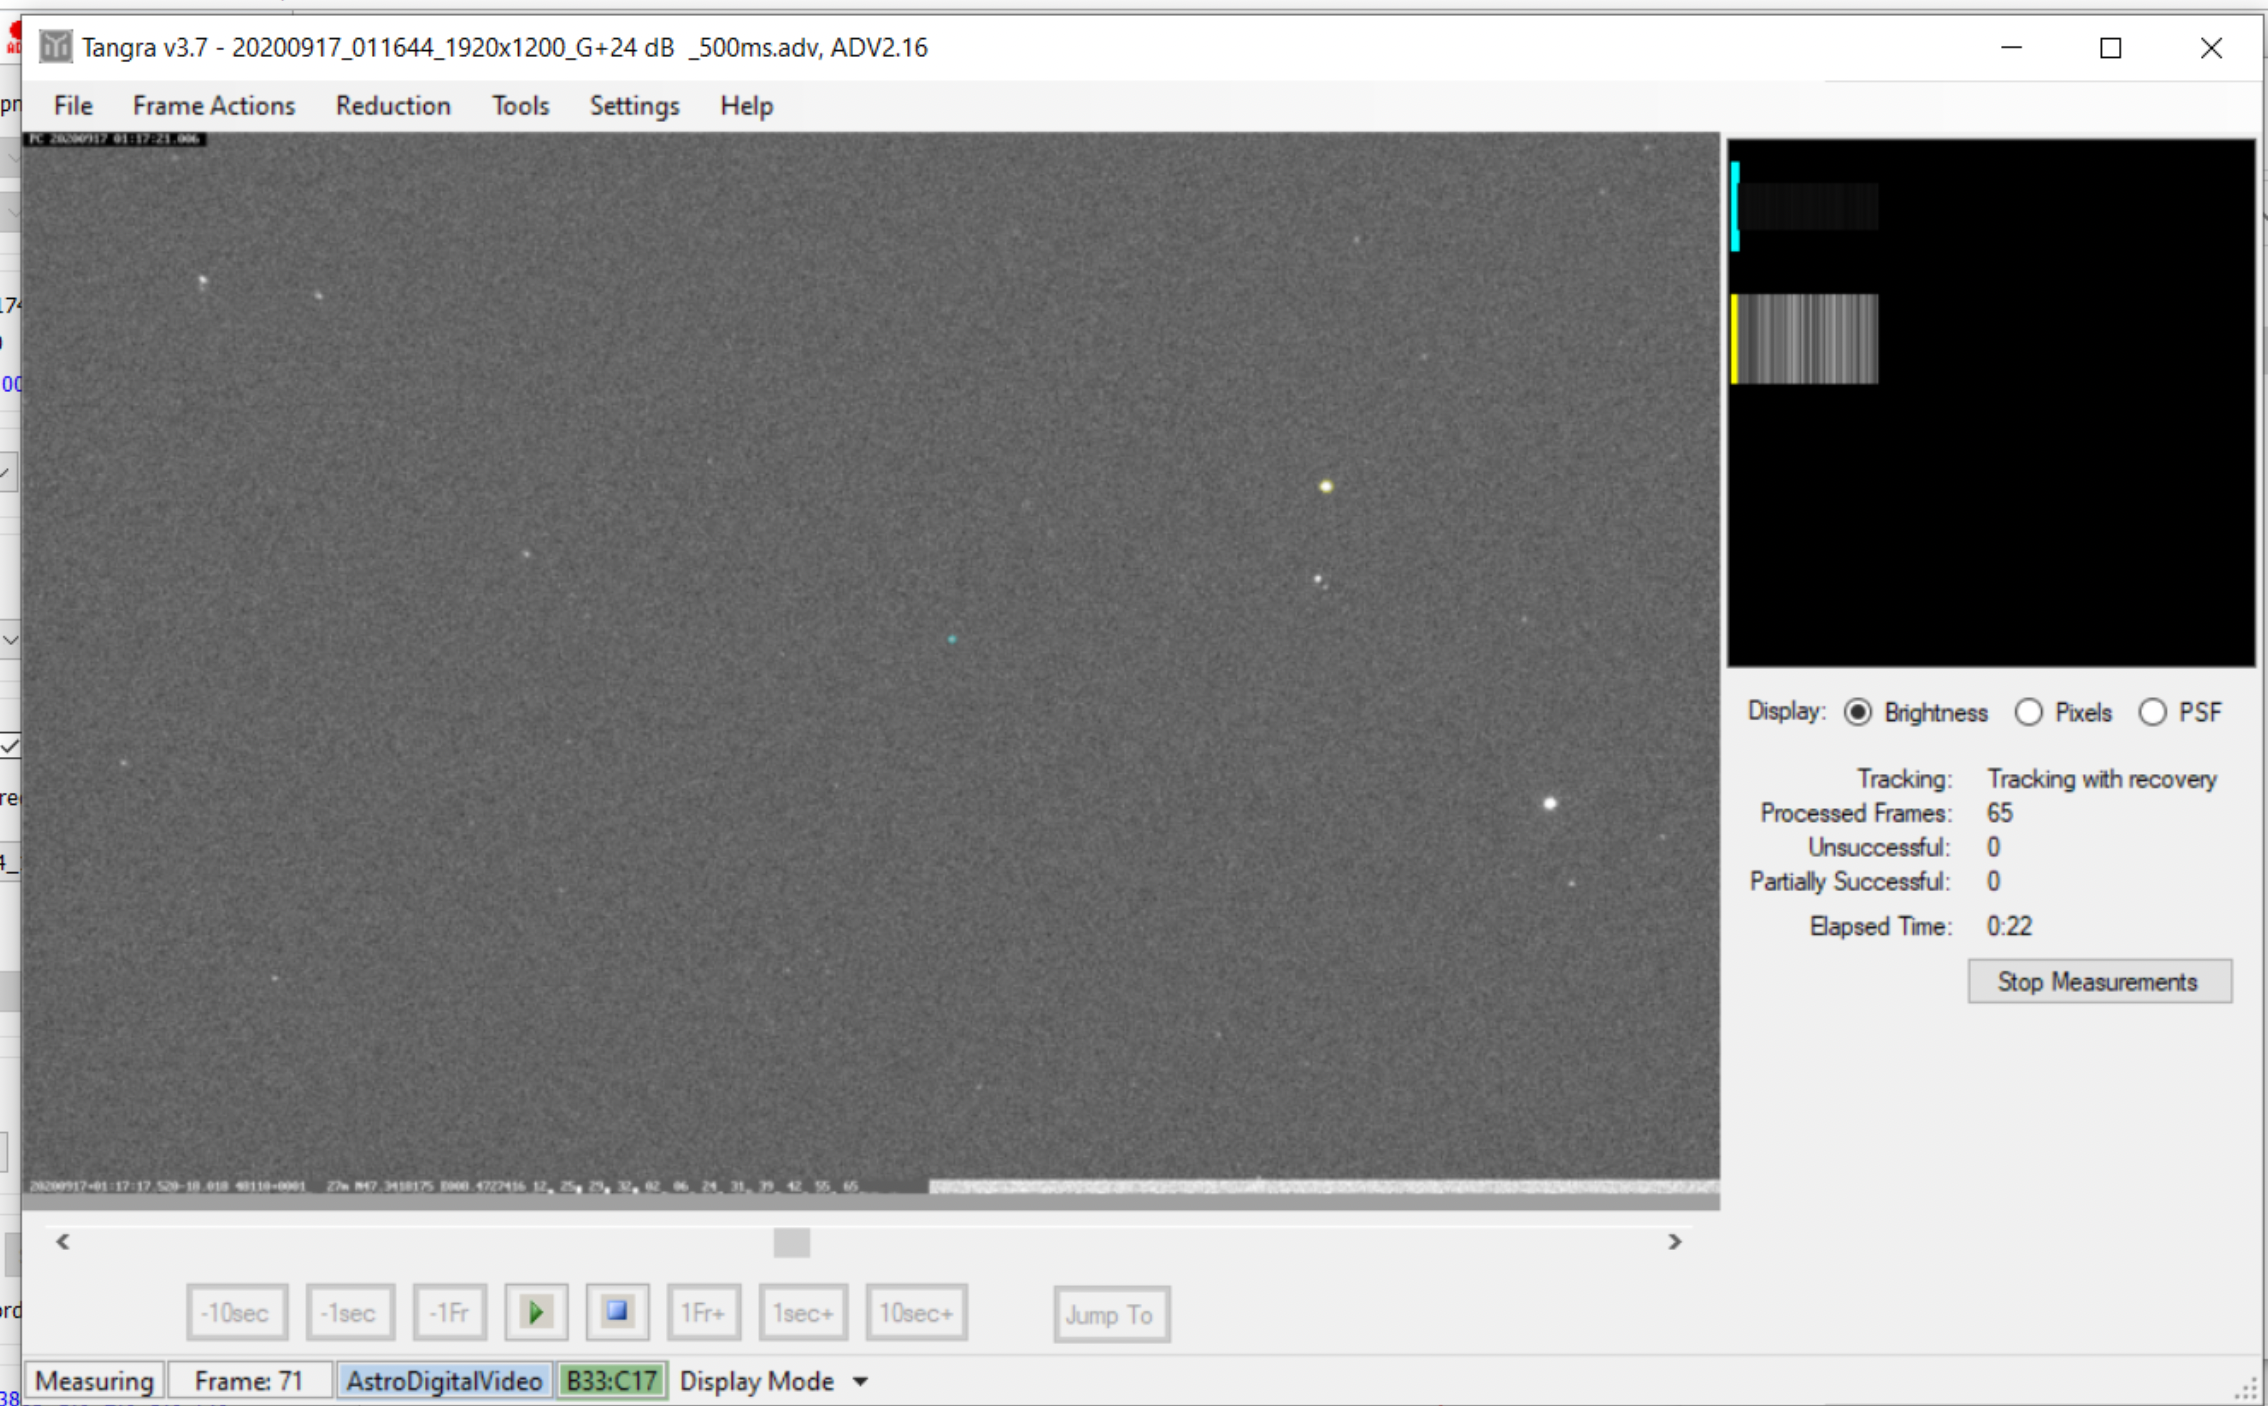Step back one frame with -1Fr
The width and height of the screenshot is (2268, 1406).
[449, 1312]
